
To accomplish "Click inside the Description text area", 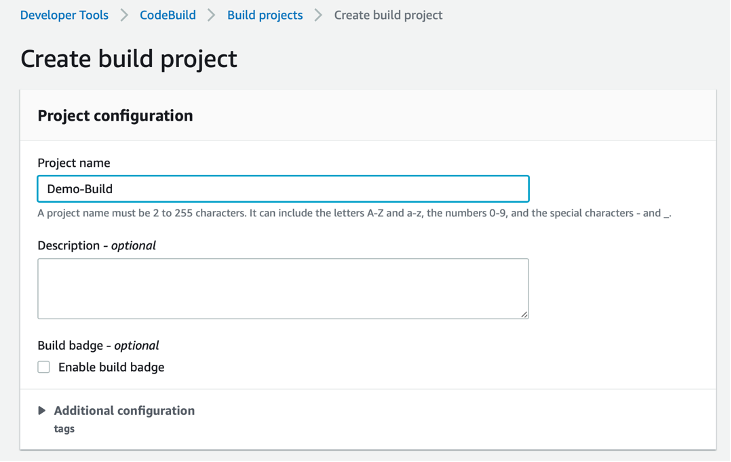I will point(283,288).
